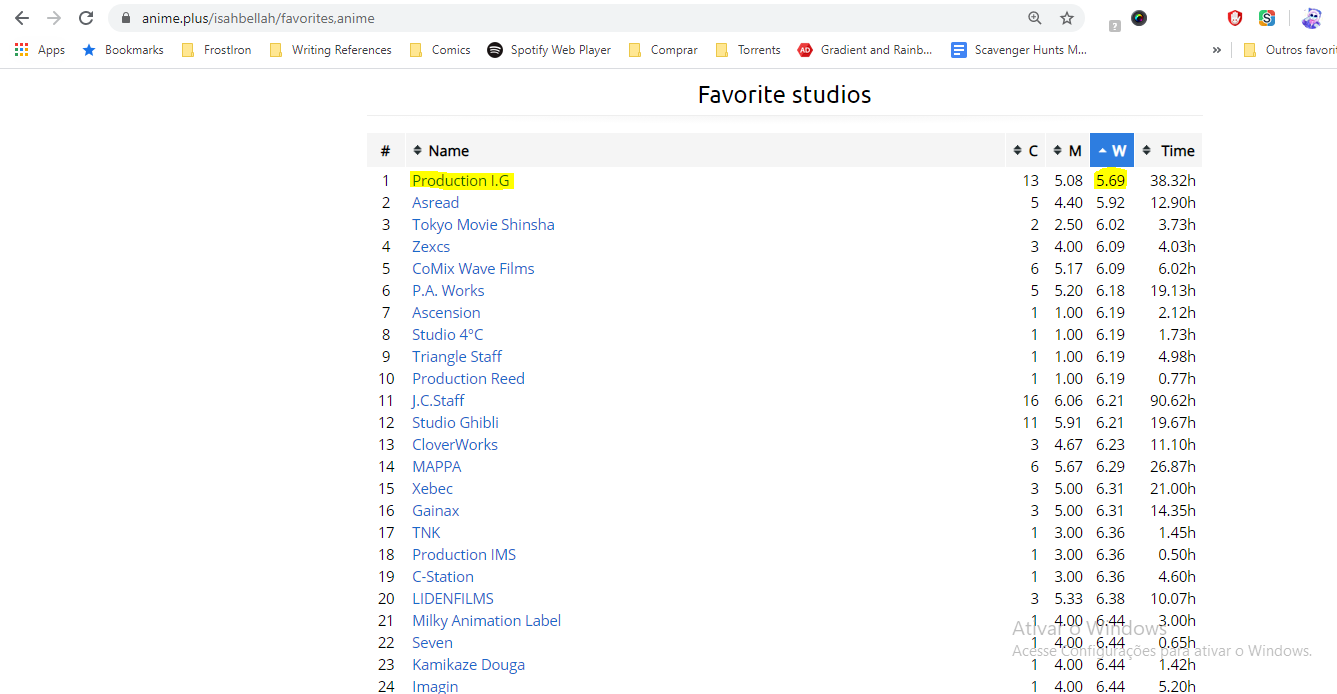
Task: Open the Apps shortcut in bookmarks bar
Action: pos(40,50)
